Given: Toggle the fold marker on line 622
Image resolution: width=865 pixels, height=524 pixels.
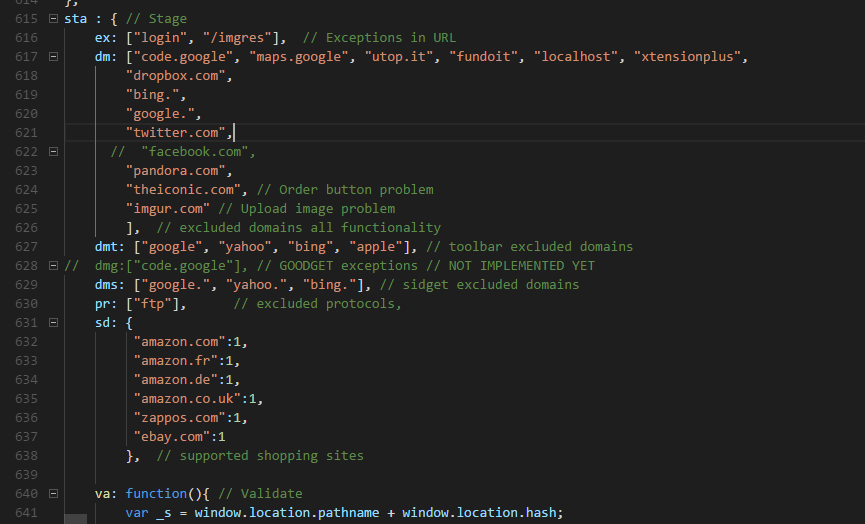Looking at the screenshot, I should (x=54, y=152).
